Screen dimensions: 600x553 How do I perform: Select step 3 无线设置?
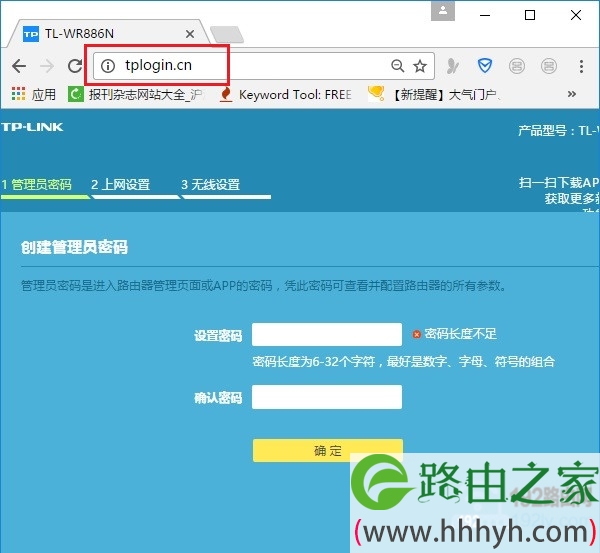(x=211, y=184)
